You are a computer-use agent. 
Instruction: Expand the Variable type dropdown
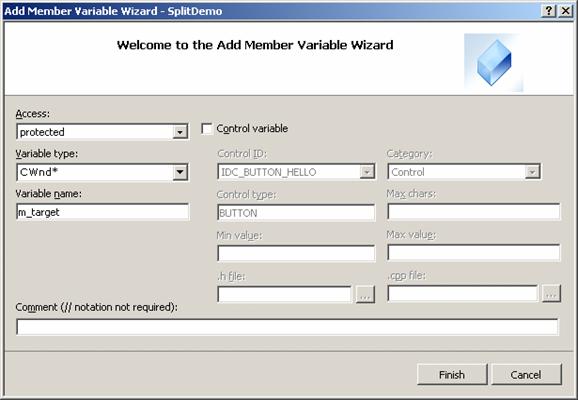pos(180,172)
